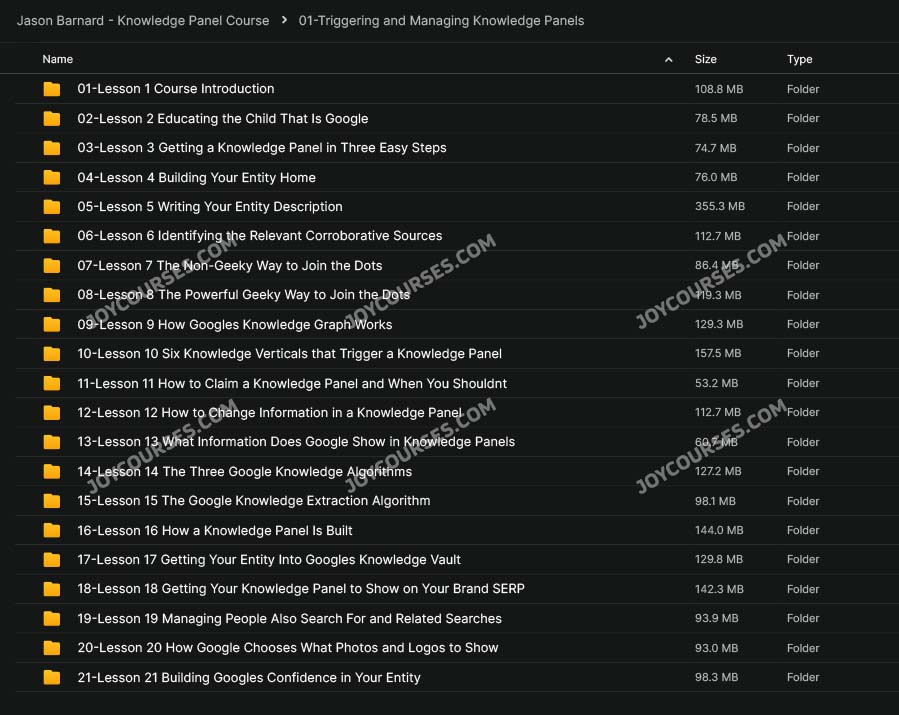Click folder icon of Lesson 4 Building Your Entity Home
The height and width of the screenshot is (715, 899).
(52, 177)
